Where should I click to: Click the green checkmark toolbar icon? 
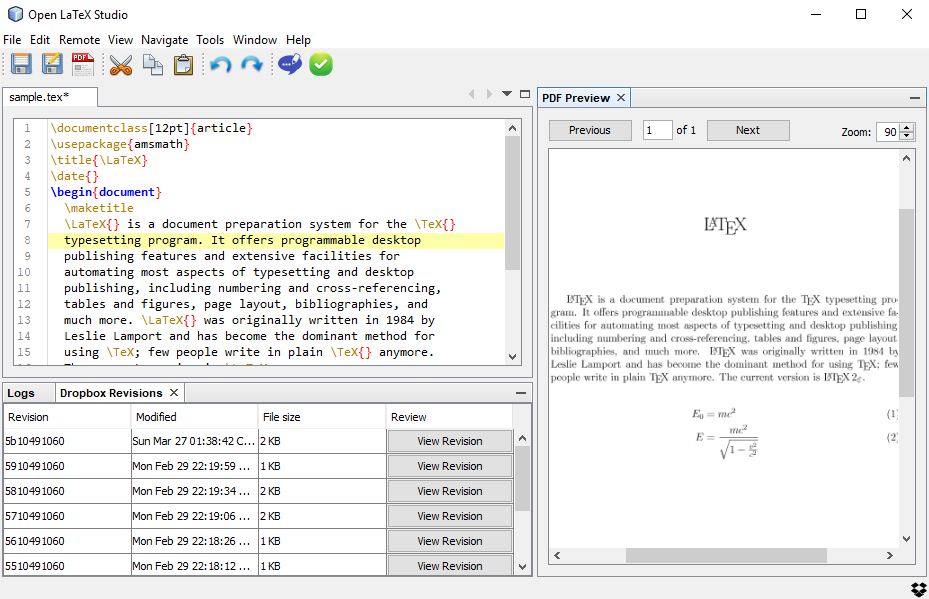pos(321,64)
